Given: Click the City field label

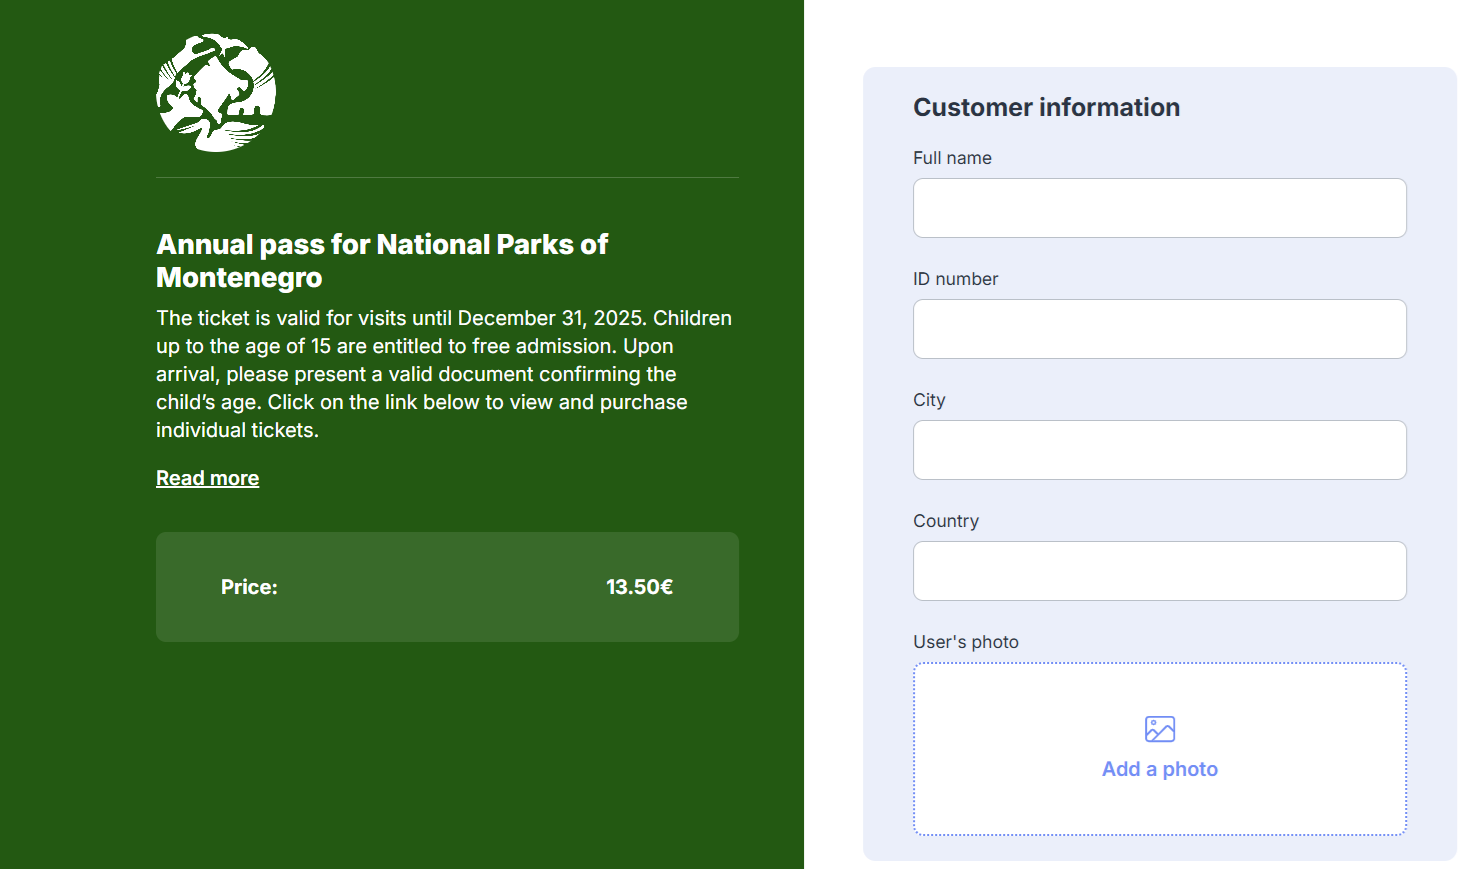Looking at the screenshot, I should tap(929, 400).
